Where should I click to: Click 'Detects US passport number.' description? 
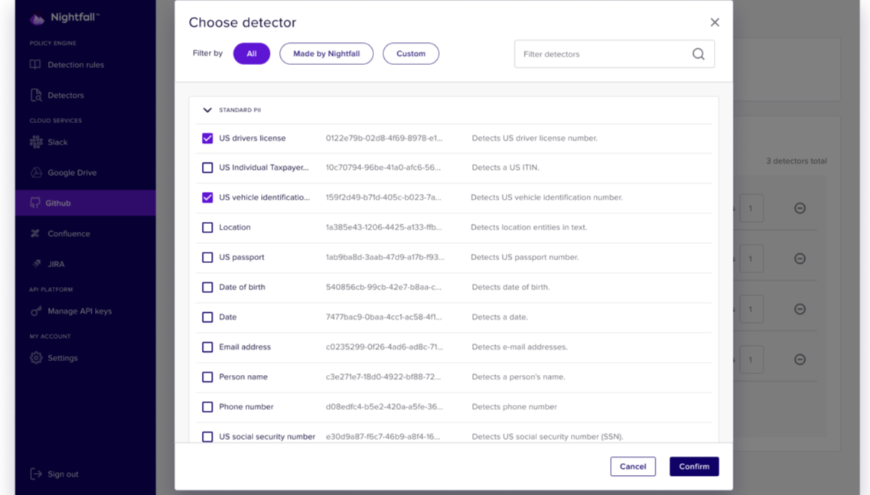(524, 257)
